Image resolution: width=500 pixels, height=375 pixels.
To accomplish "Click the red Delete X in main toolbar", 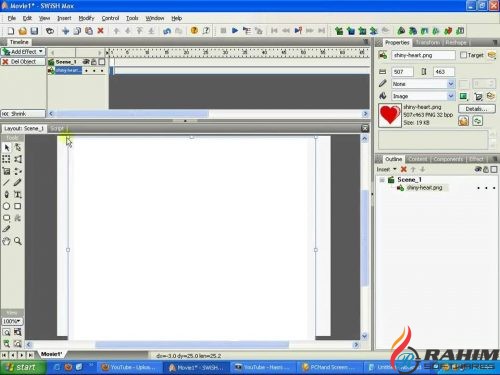I will (x=100, y=31).
